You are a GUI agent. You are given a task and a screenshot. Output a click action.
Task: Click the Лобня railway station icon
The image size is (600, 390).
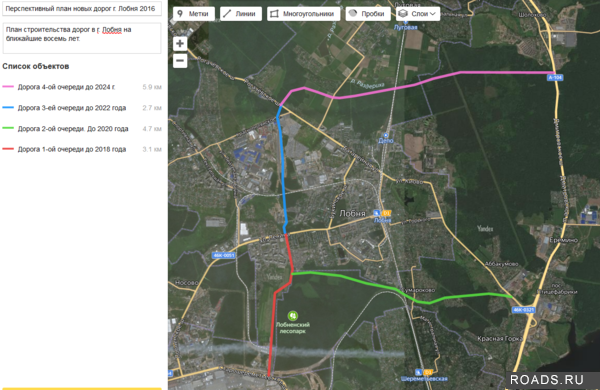377,213
